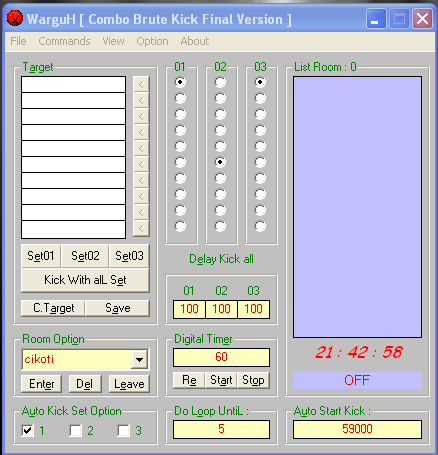Close the WarguH window
The height and width of the screenshot is (455, 438).
tap(423, 19)
